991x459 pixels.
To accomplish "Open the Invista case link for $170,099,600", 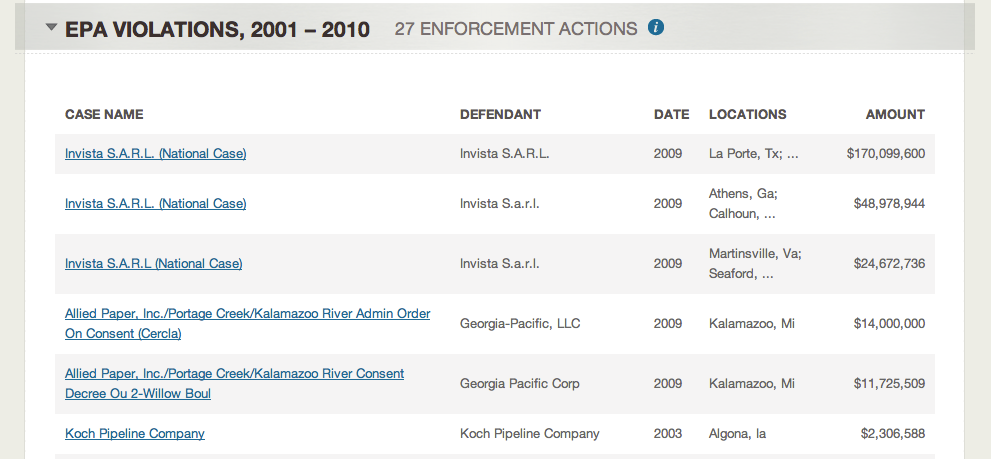I will pyautogui.click(x=155, y=154).
